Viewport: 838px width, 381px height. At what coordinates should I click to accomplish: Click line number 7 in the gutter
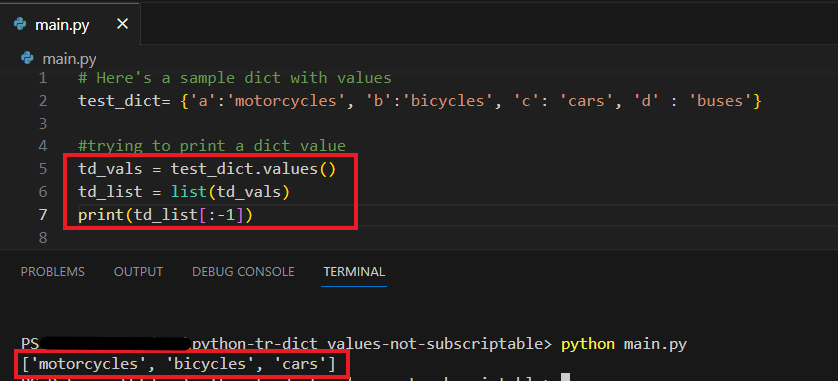pos(43,215)
